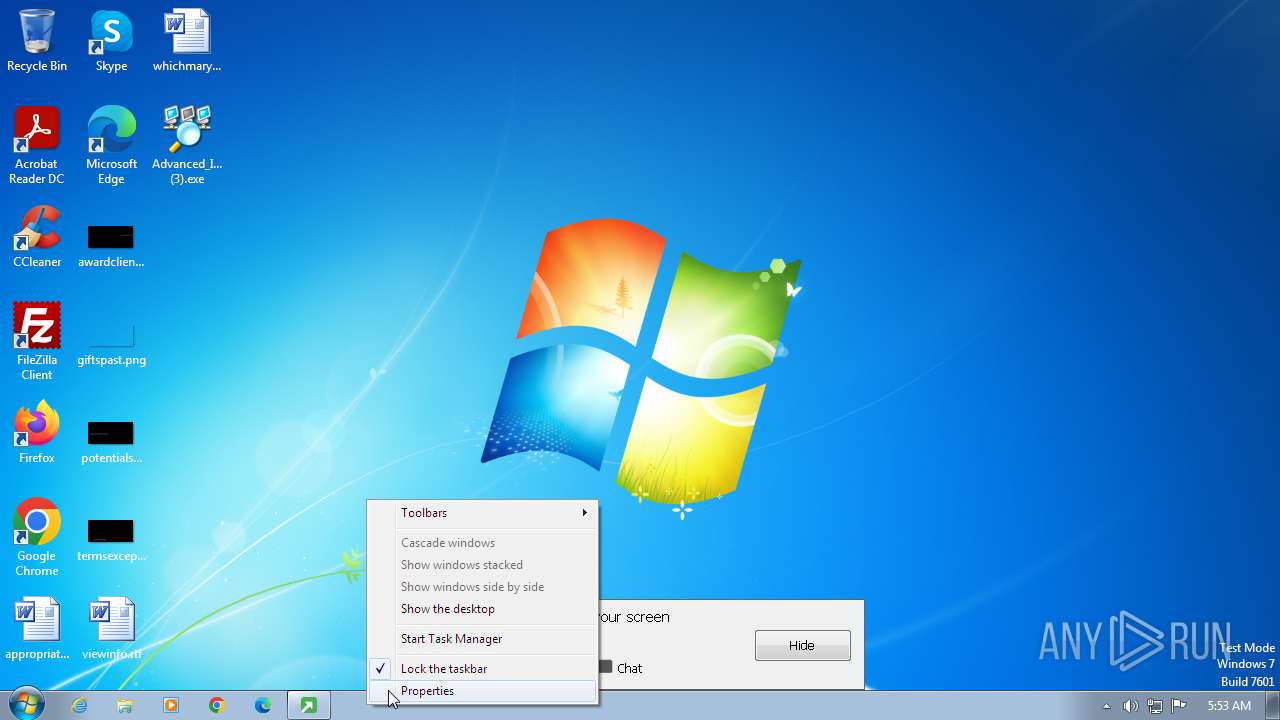Select the FileZilla Client desktop shortcut
Viewport: 1280px width, 720px height.
point(37,341)
